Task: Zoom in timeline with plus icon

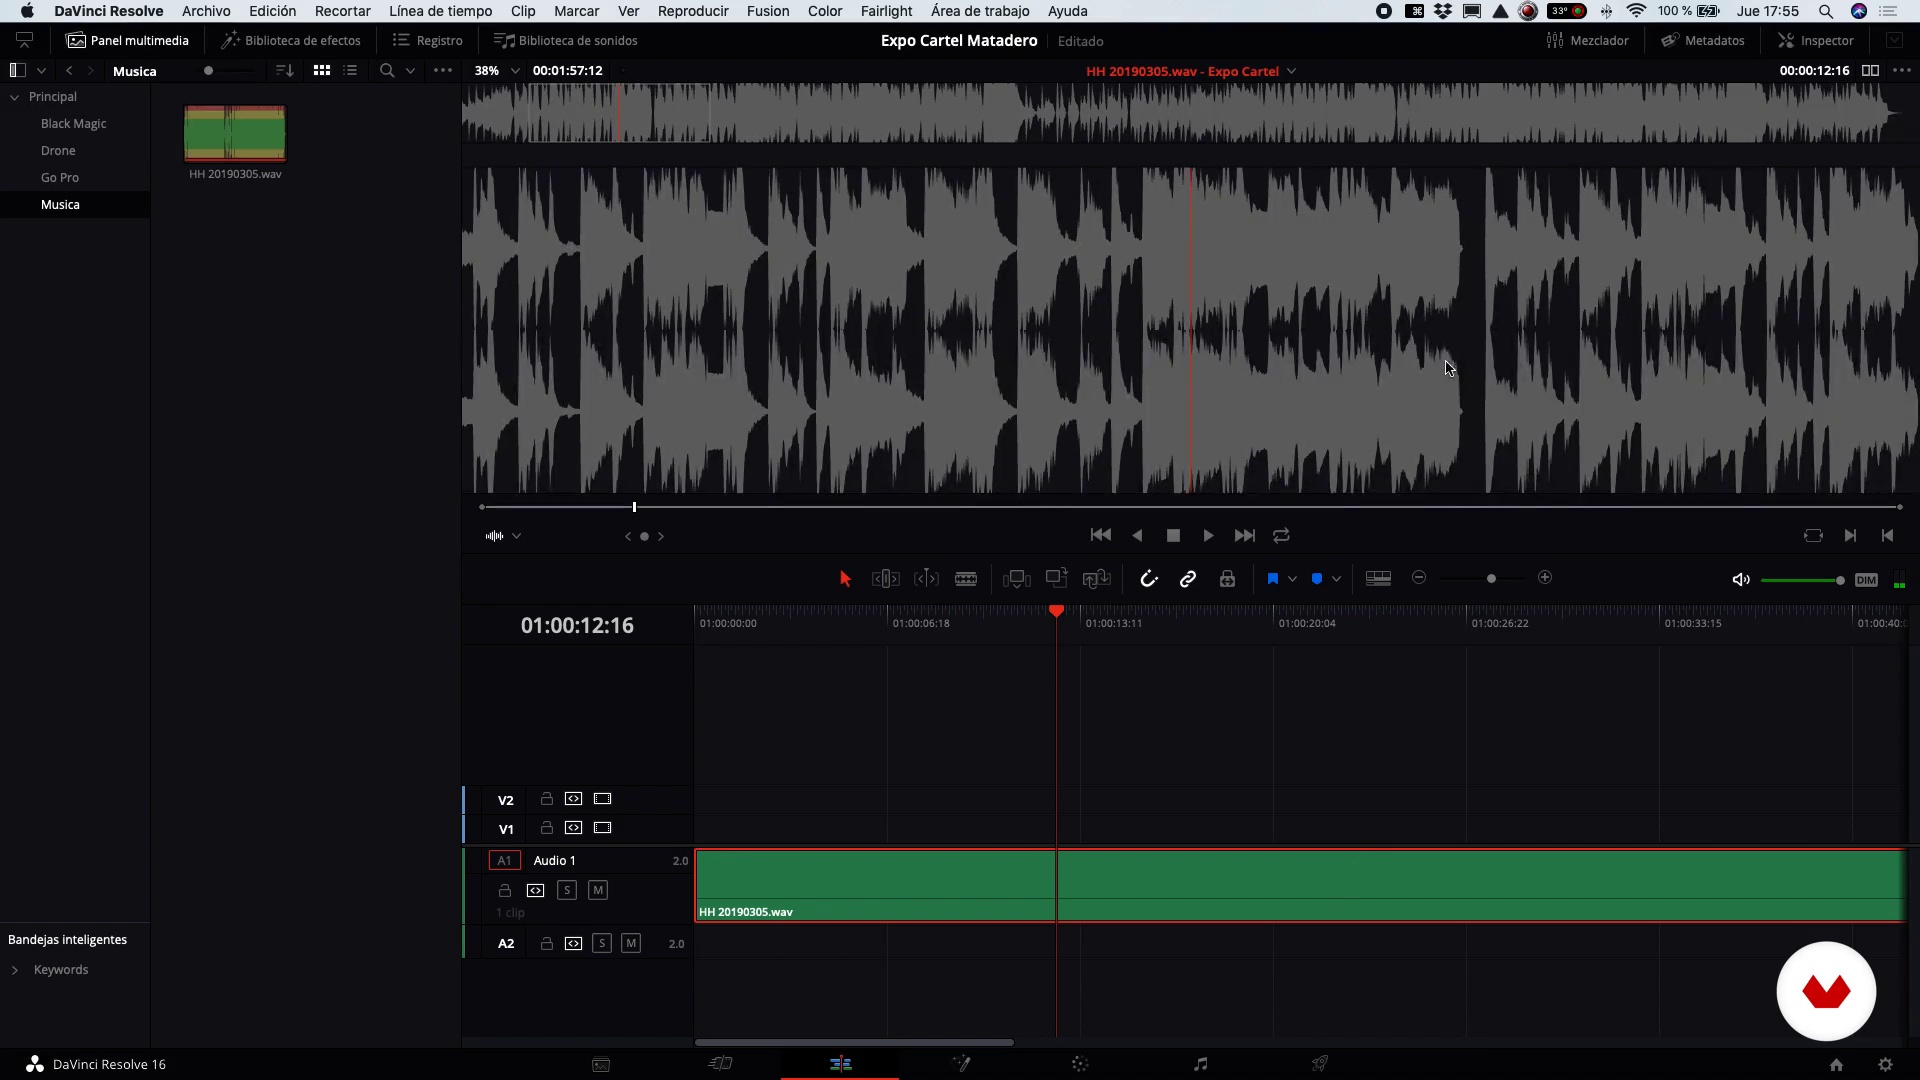Action: [1545, 578]
